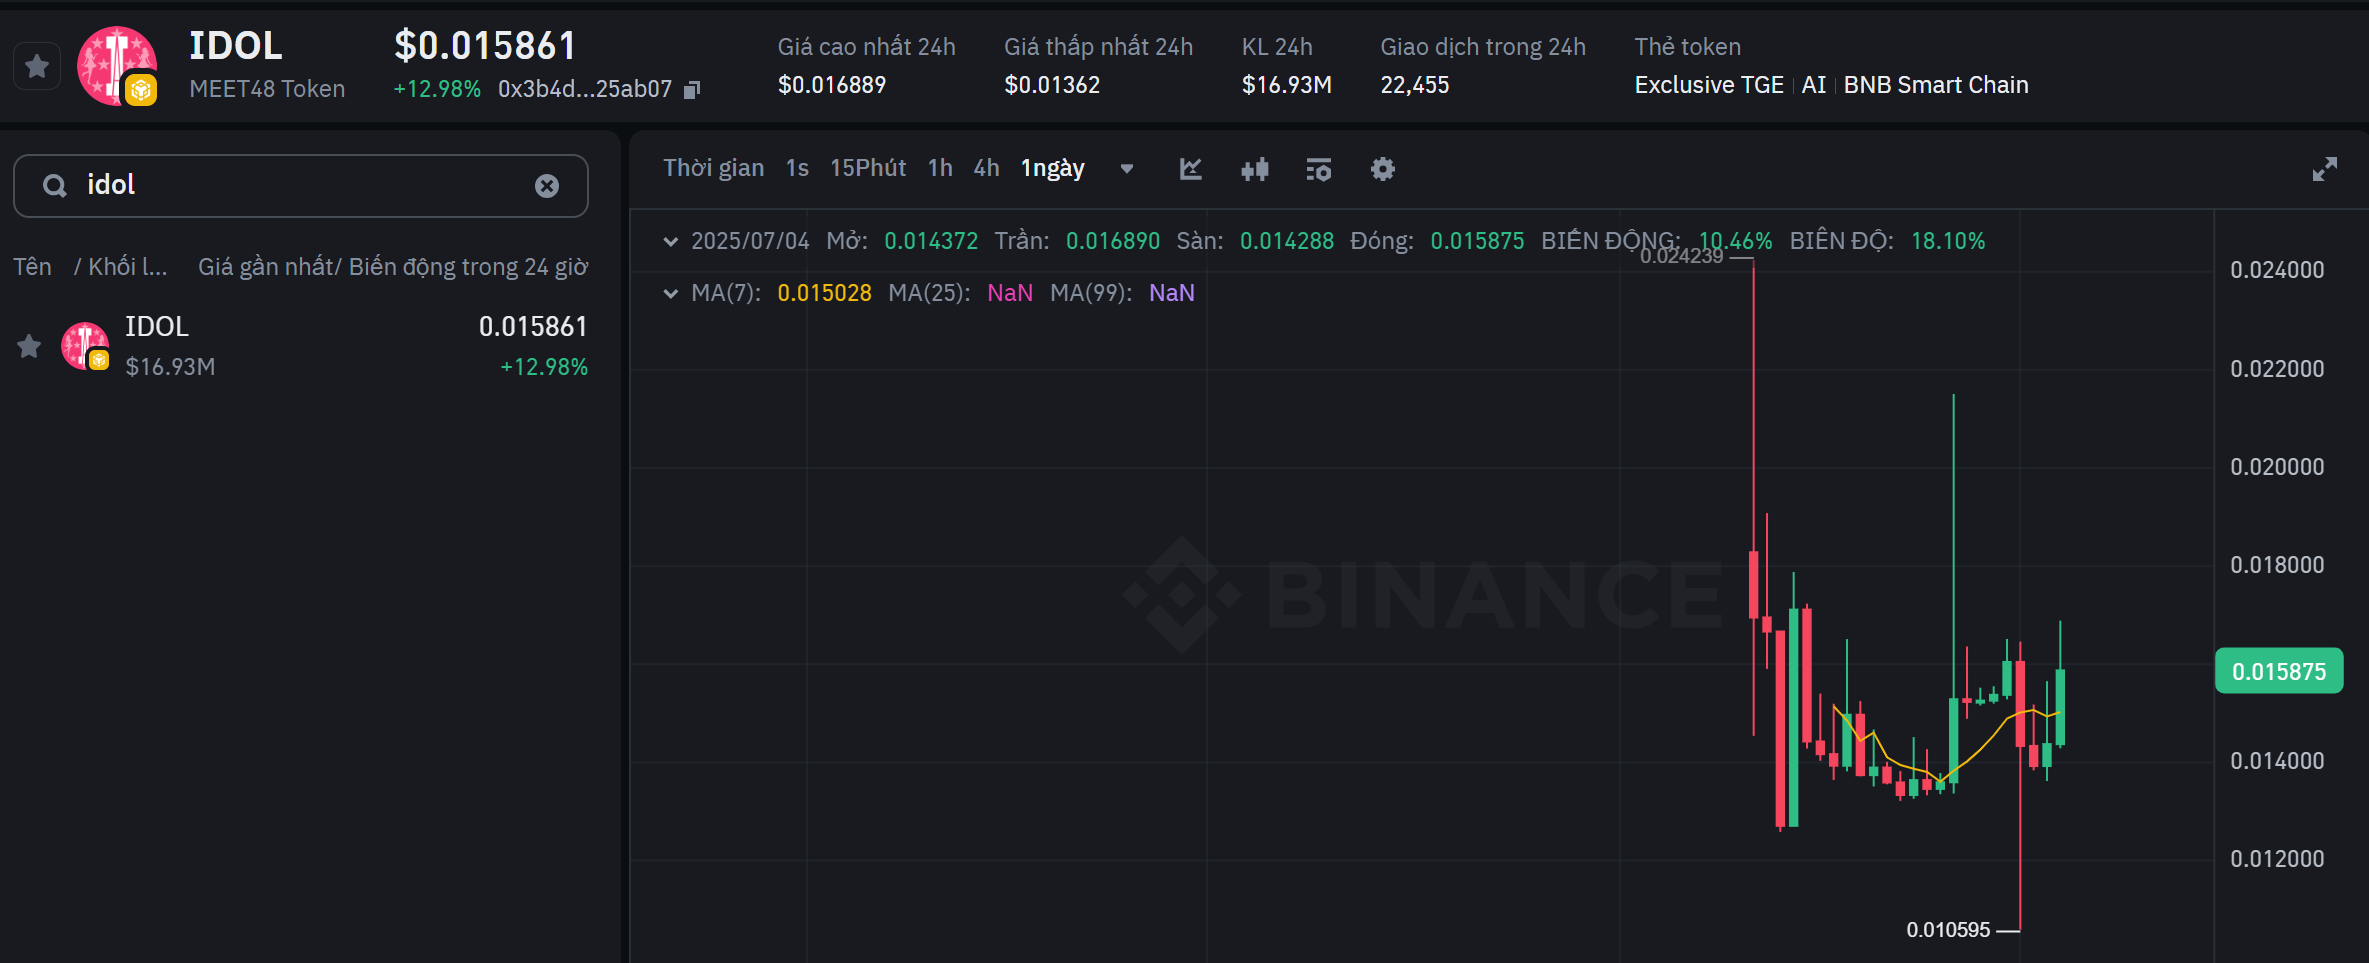Click the high marker label 0.024239
The image size is (2369, 963).
pos(1682,256)
